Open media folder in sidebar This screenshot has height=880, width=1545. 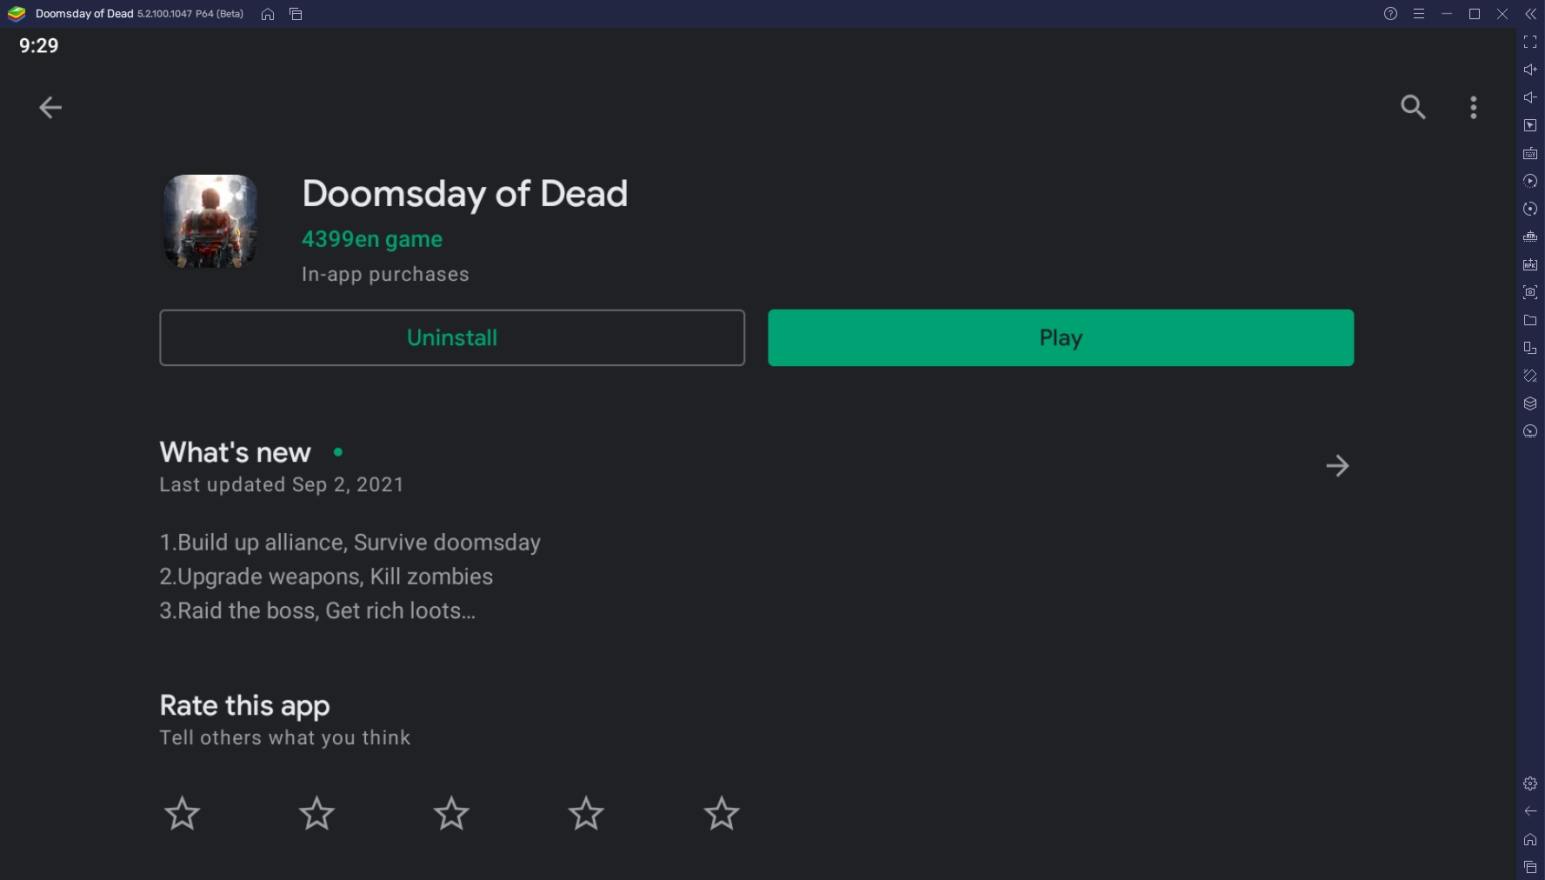[1530, 321]
